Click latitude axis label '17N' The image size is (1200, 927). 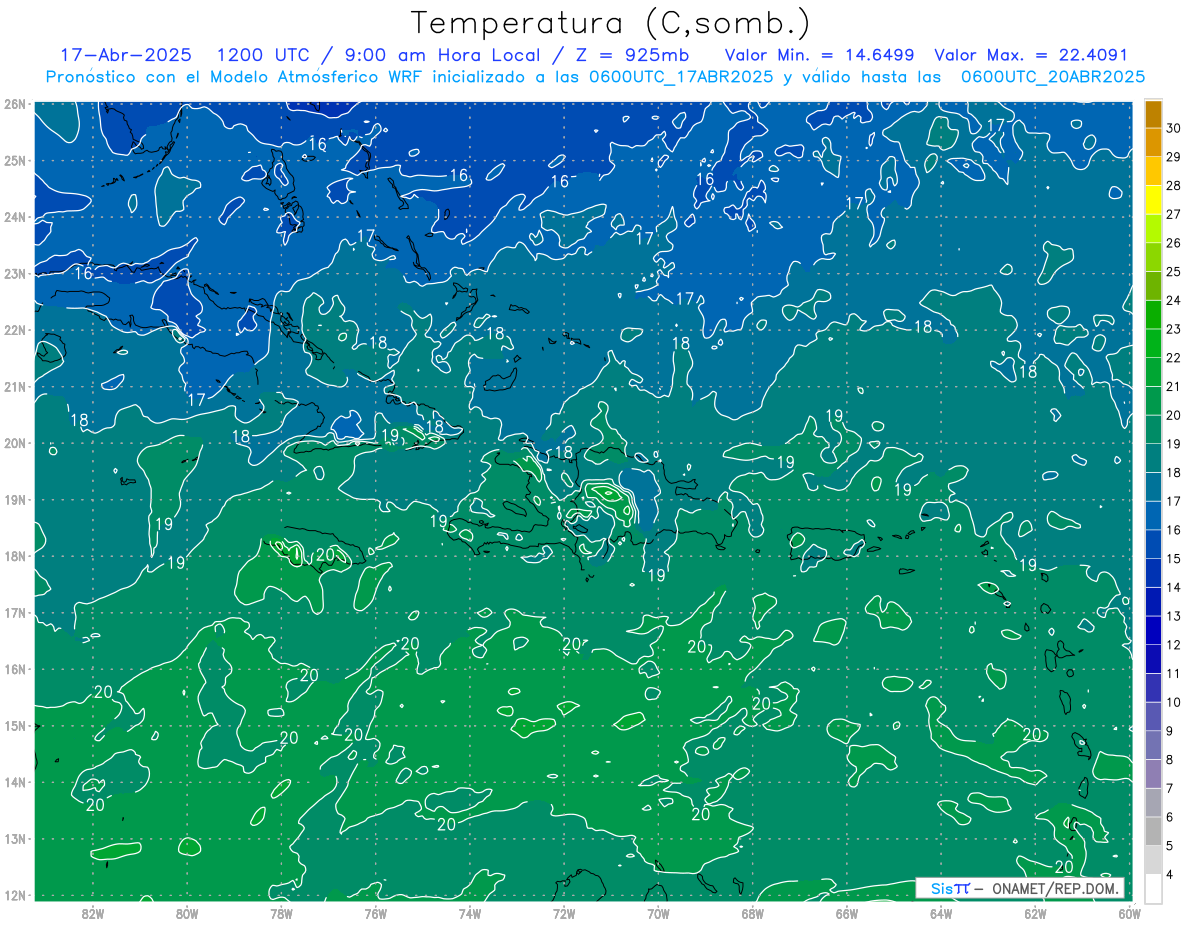pyautogui.click(x=14, y=612)
